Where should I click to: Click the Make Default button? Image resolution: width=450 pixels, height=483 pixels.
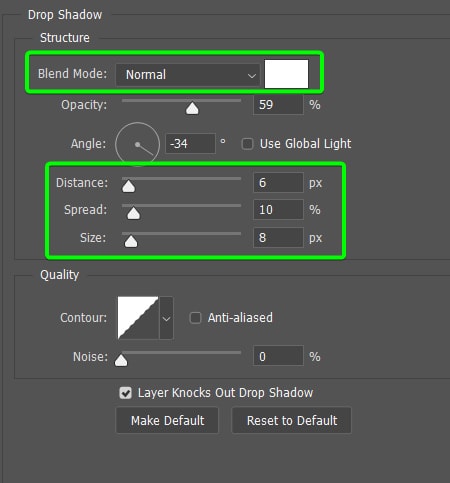[167, 421]
